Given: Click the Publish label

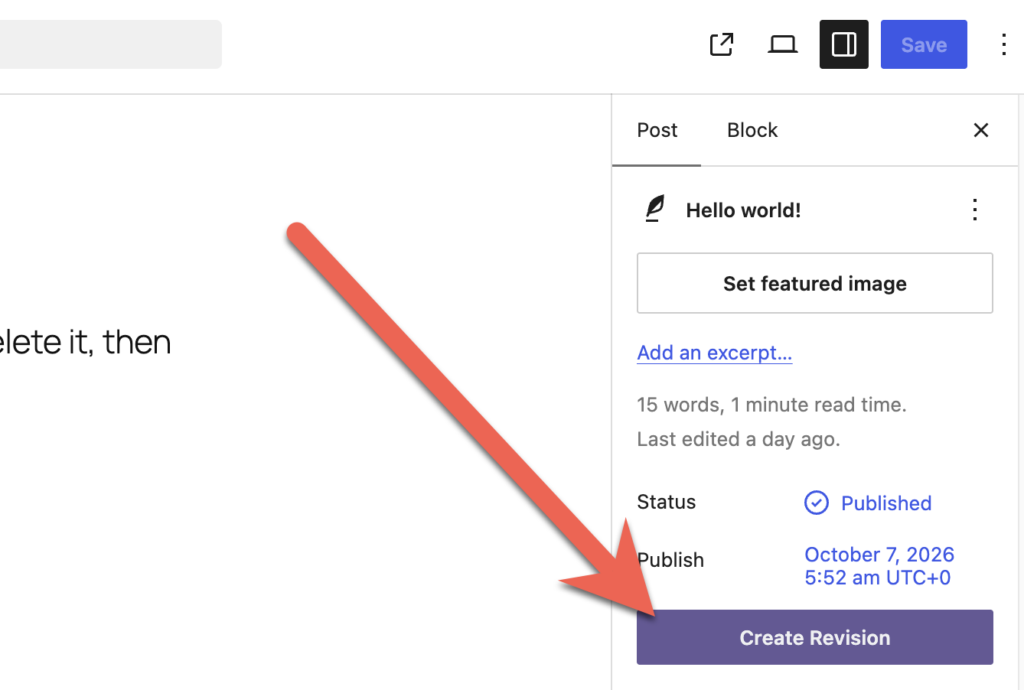Looking at the screenshot, I should [671, 560].
